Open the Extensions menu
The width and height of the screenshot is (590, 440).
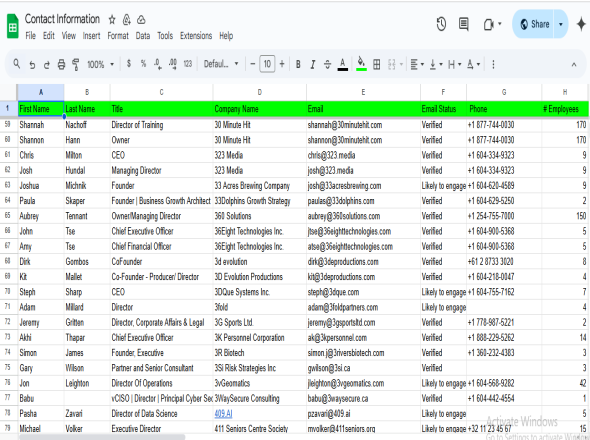pyautogui.click(x=196, y=36)
